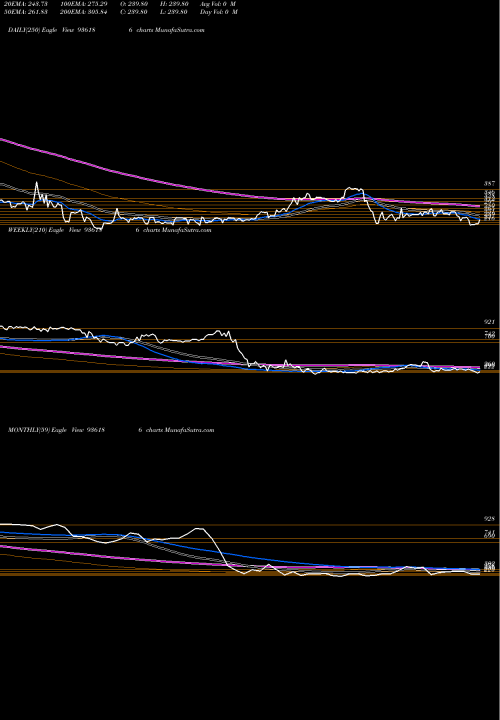Click the 921 price level label
This screenshot has width=500, height=720.
coord(489,322)
